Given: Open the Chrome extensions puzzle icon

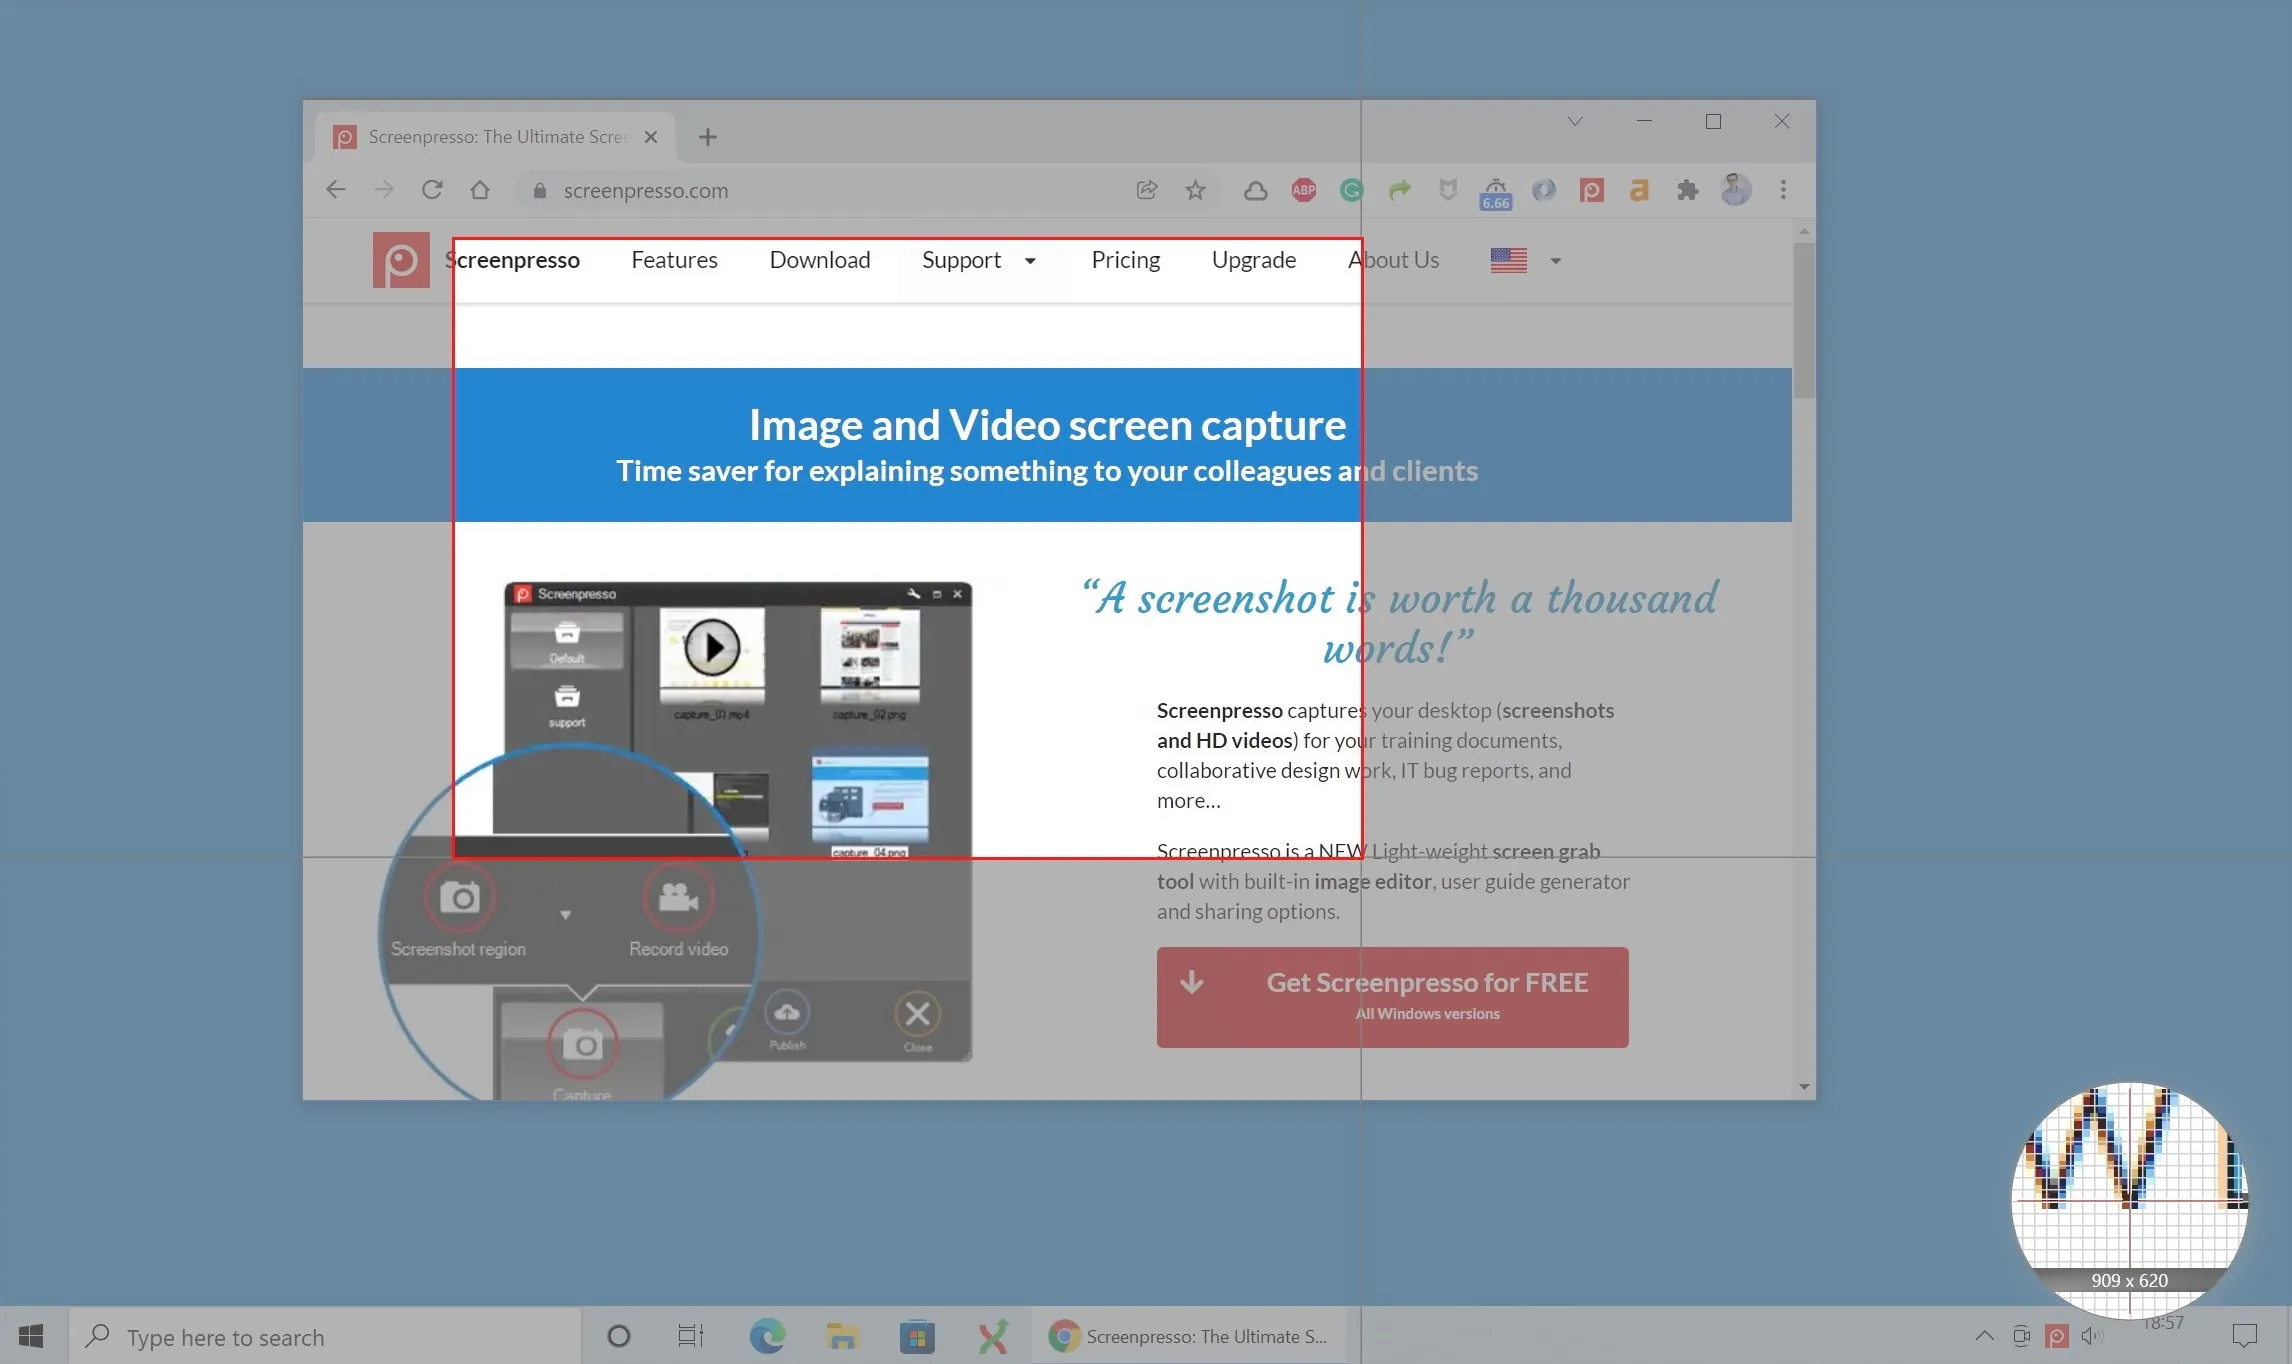Looking at the screenshot, I should (1687, 190).
